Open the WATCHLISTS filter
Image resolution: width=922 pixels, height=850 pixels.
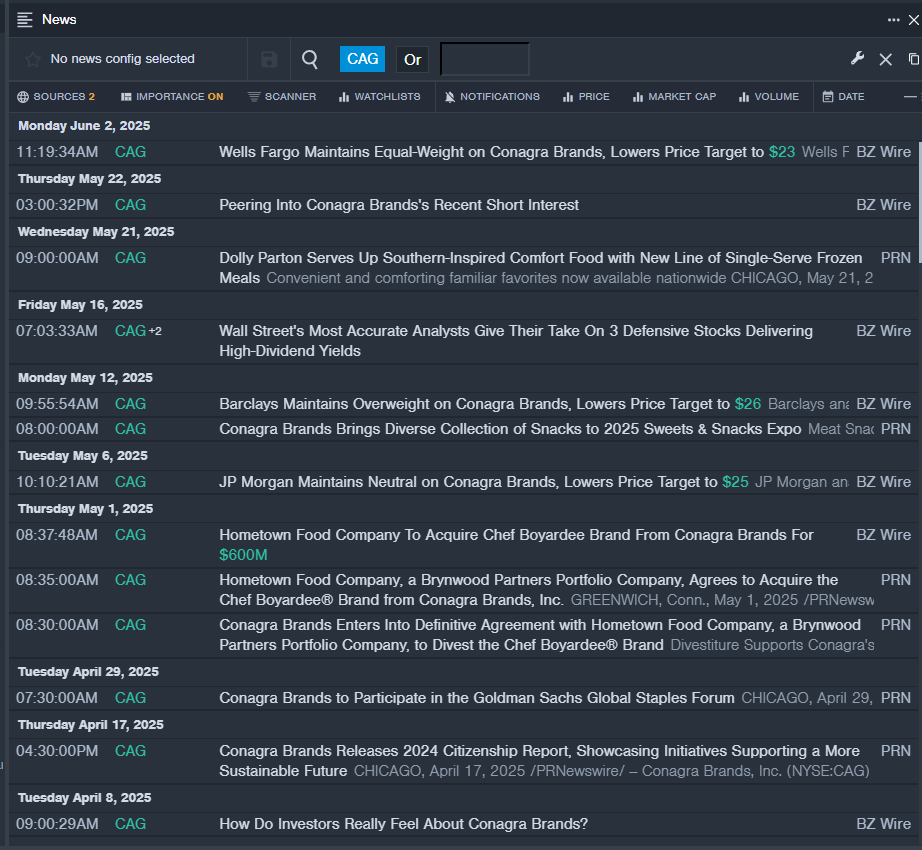coord(380,97)
